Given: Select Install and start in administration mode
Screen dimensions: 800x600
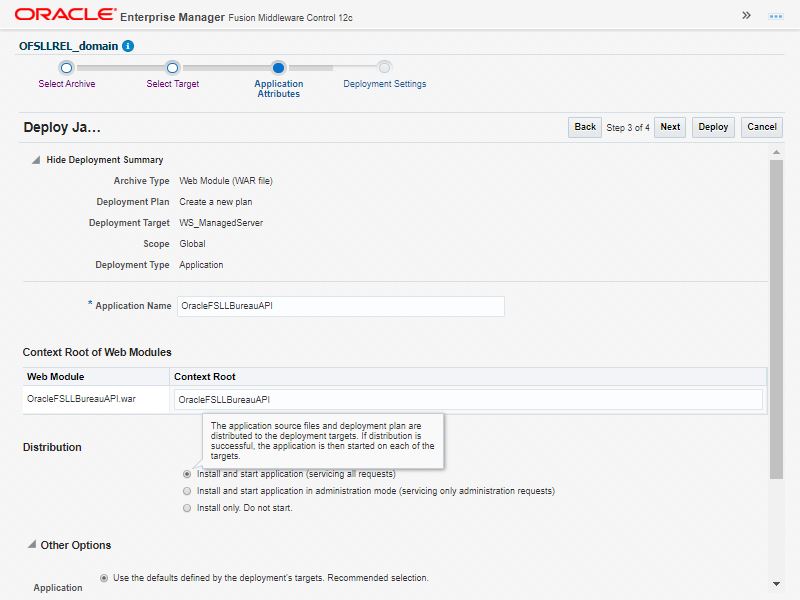Looking at the screenshot, I should (187, 491).
